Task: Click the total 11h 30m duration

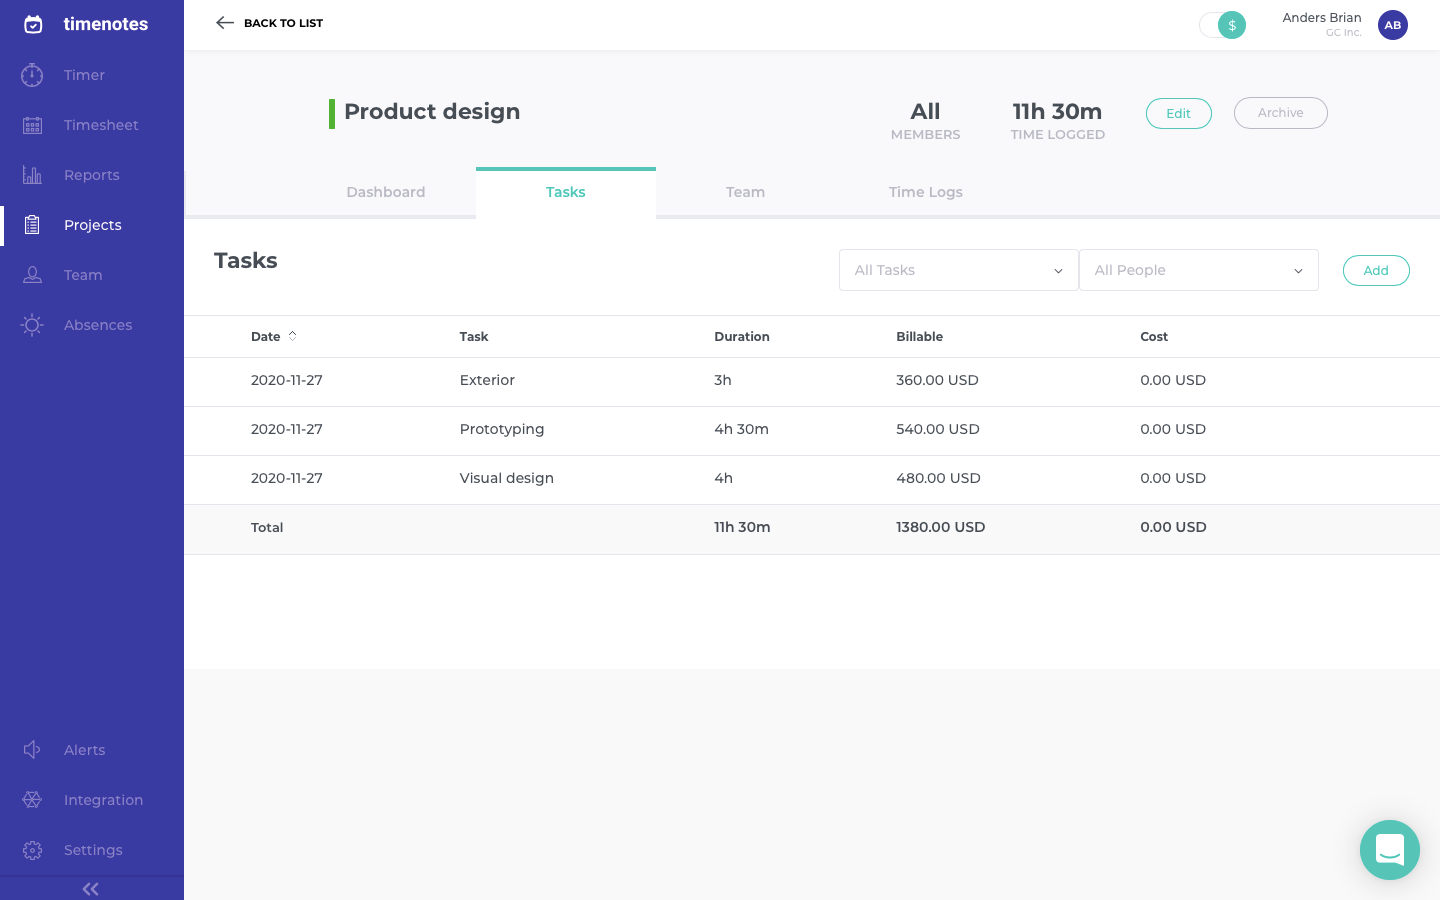Action: [743, 527]
